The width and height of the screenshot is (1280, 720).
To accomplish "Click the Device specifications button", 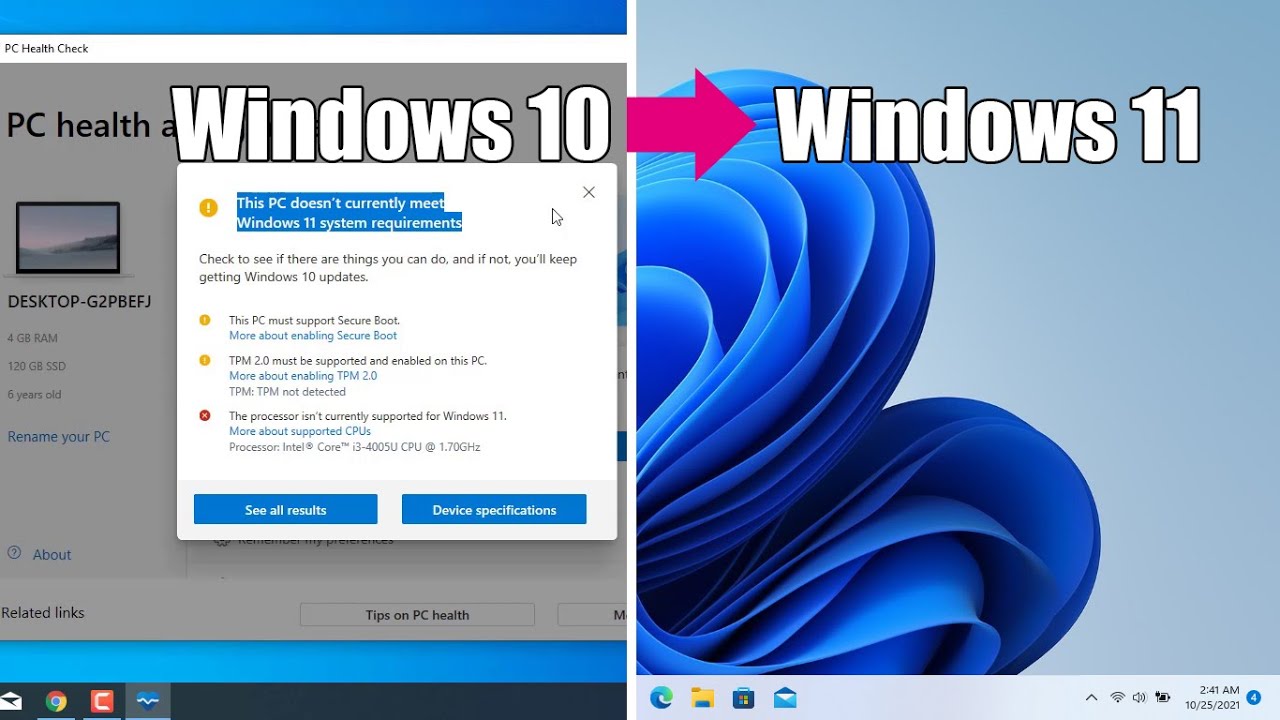I will [x=494, y=510].
